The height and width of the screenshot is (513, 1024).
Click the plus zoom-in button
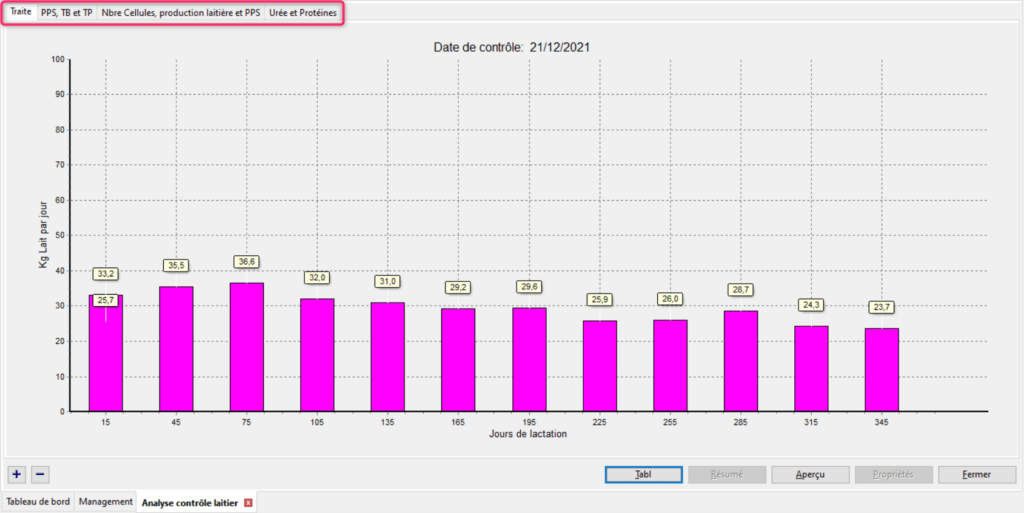(17, 474)
